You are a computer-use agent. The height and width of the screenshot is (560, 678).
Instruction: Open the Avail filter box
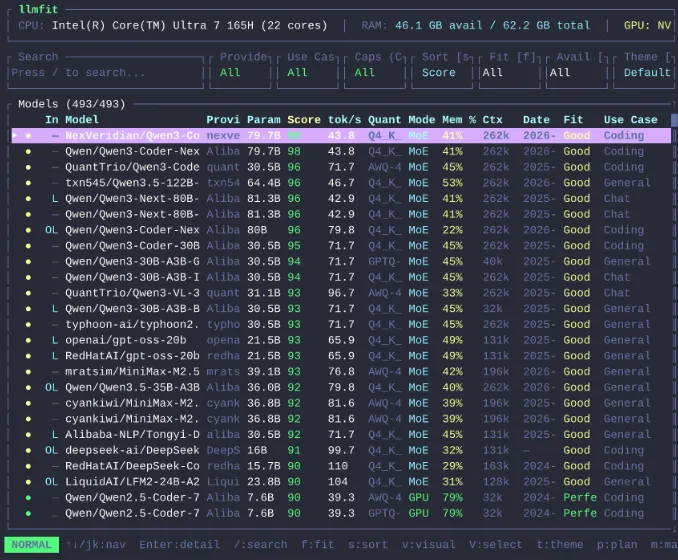coord(577,72)
